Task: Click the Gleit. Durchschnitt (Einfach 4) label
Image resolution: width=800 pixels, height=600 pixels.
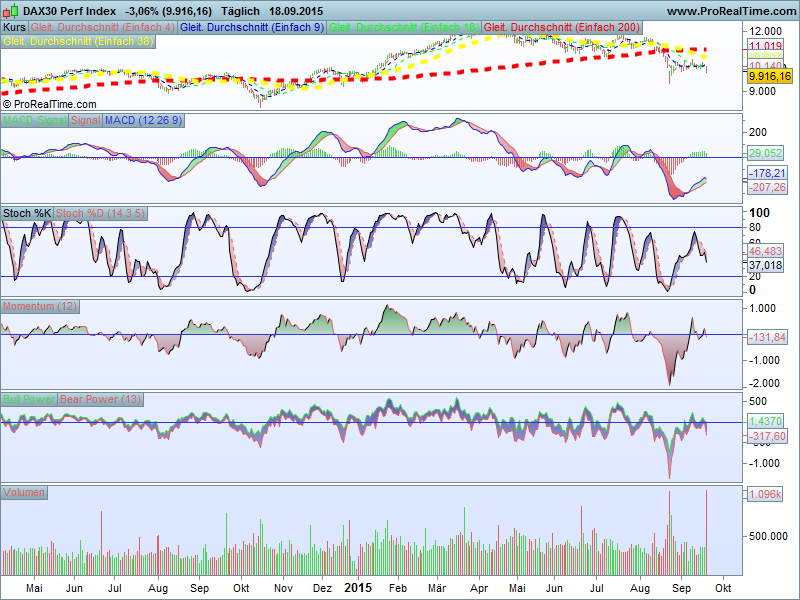Action: pos(103,27)
